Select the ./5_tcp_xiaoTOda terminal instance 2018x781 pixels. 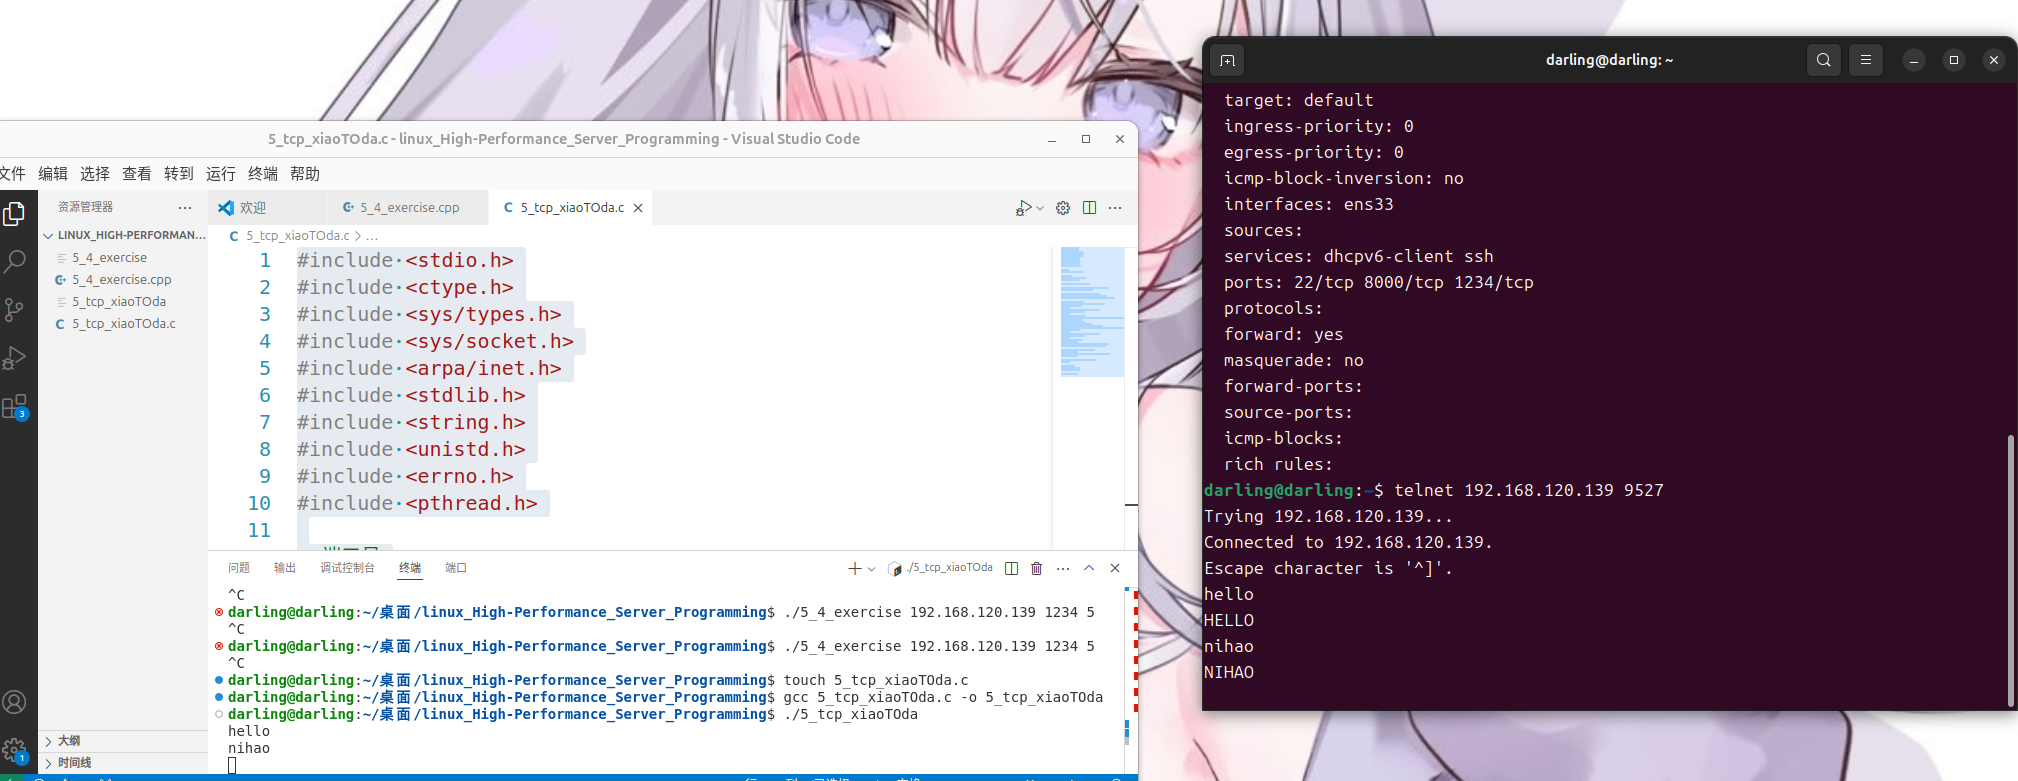(x=940, y=568)
